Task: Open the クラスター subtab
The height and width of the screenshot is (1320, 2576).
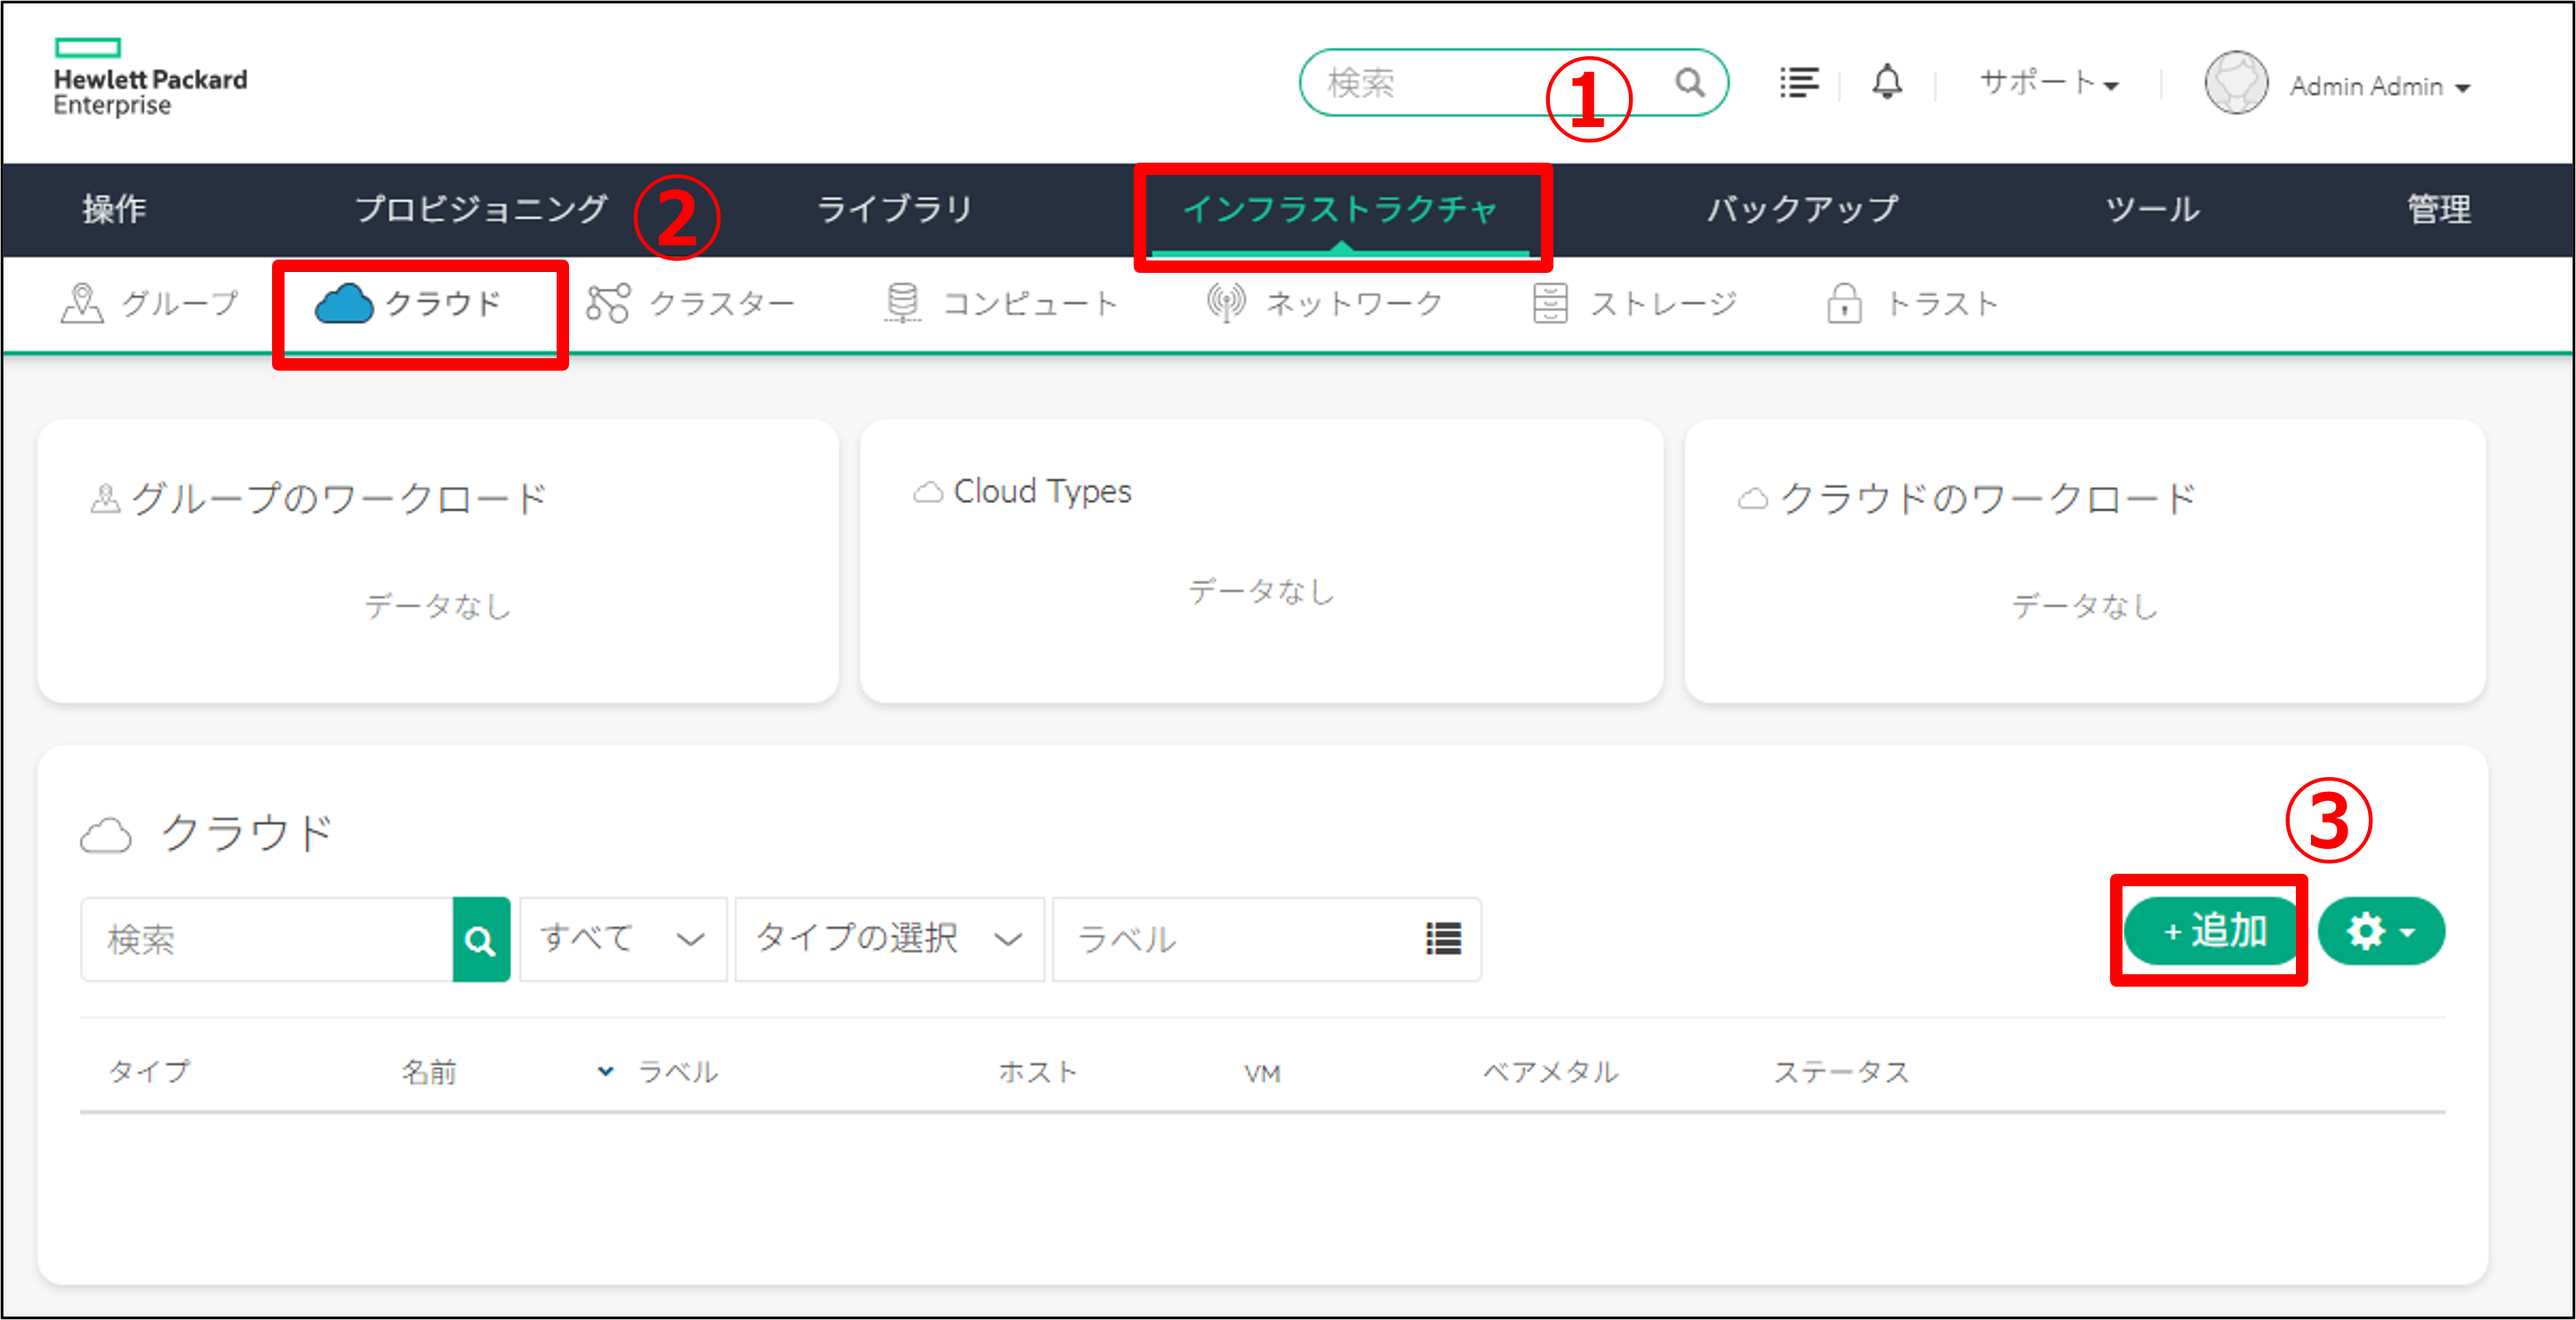Action: click(x=692, y=303)
